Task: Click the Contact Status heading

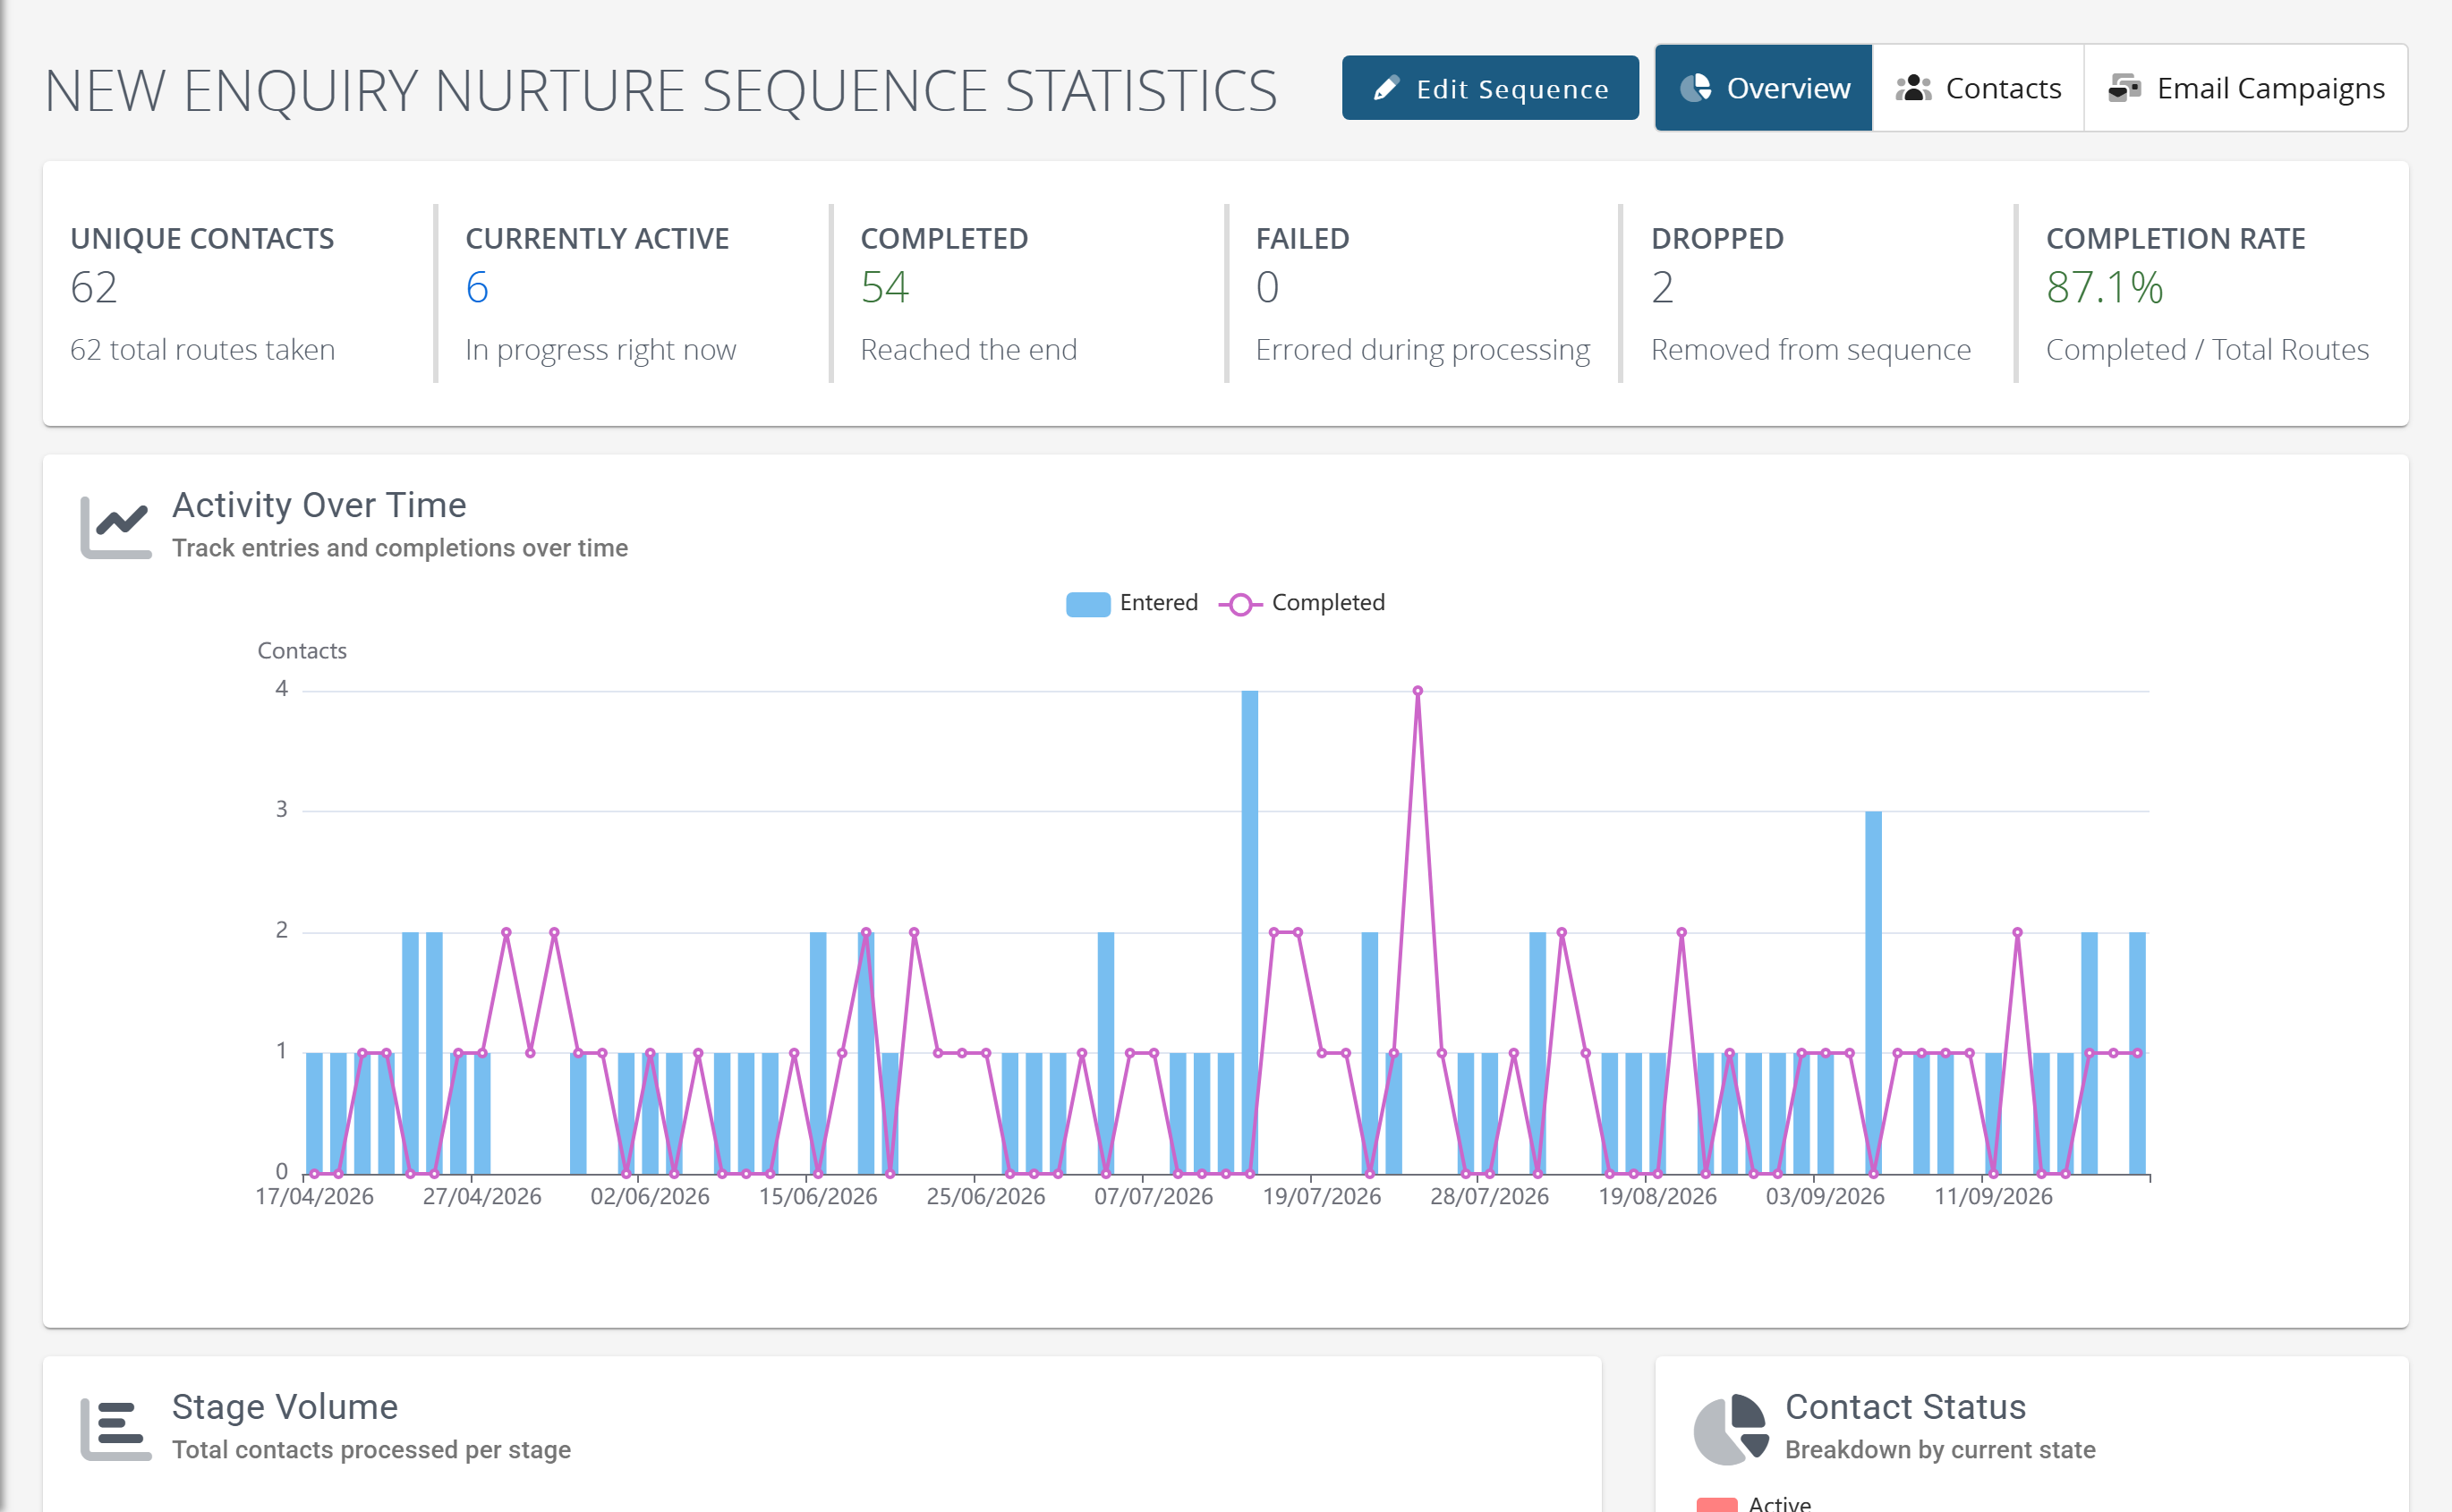Action: [x=1906, y=1408]
